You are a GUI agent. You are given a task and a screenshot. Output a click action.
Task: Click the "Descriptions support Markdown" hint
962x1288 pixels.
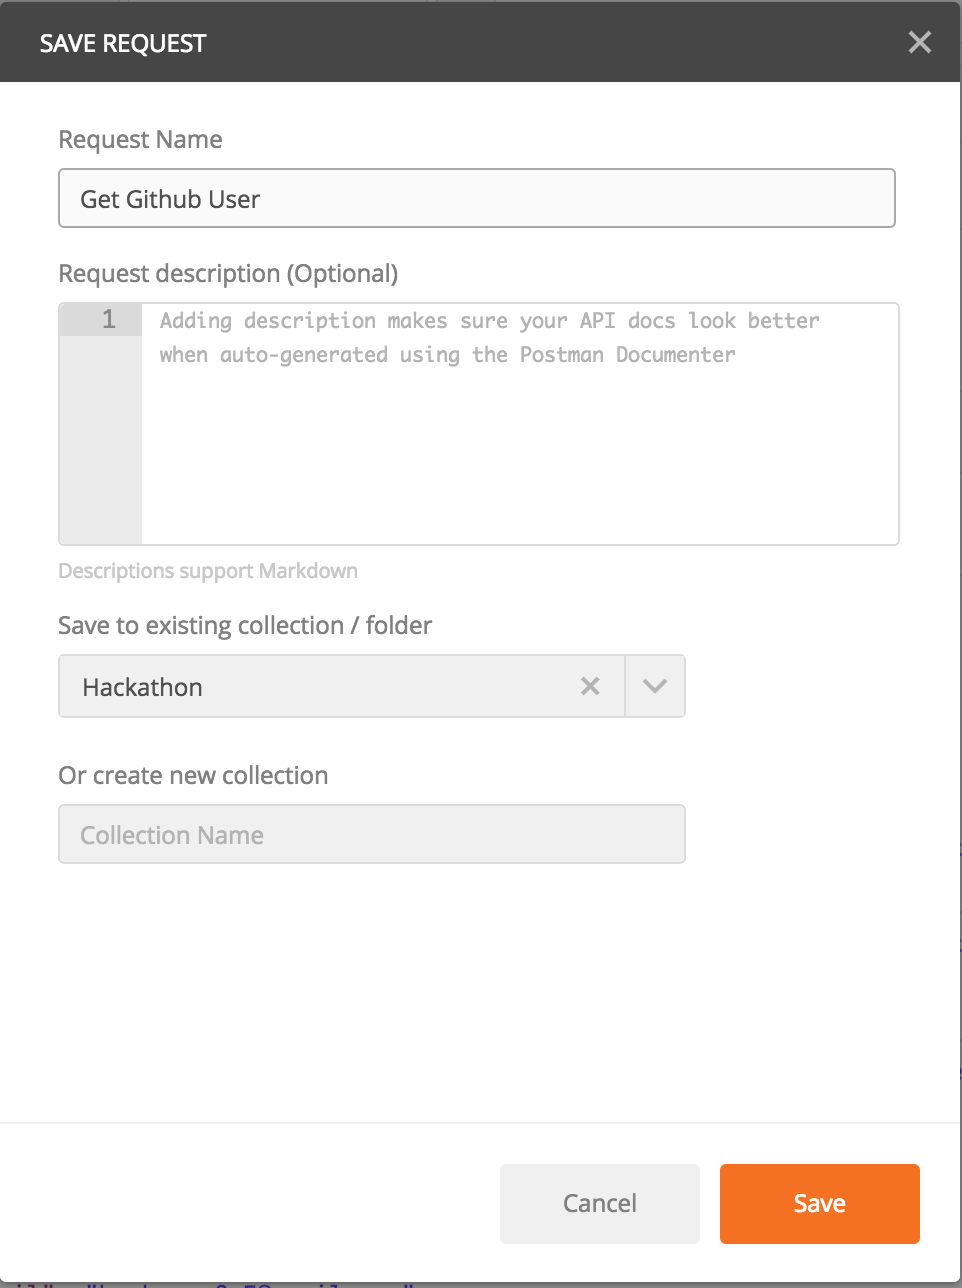pos(208,571)
